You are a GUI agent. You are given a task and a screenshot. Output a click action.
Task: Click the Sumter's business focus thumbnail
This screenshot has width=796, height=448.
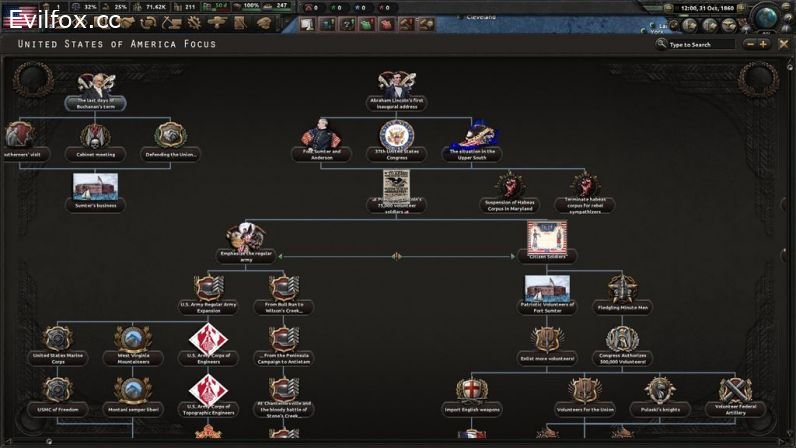(x=95, y=188)
